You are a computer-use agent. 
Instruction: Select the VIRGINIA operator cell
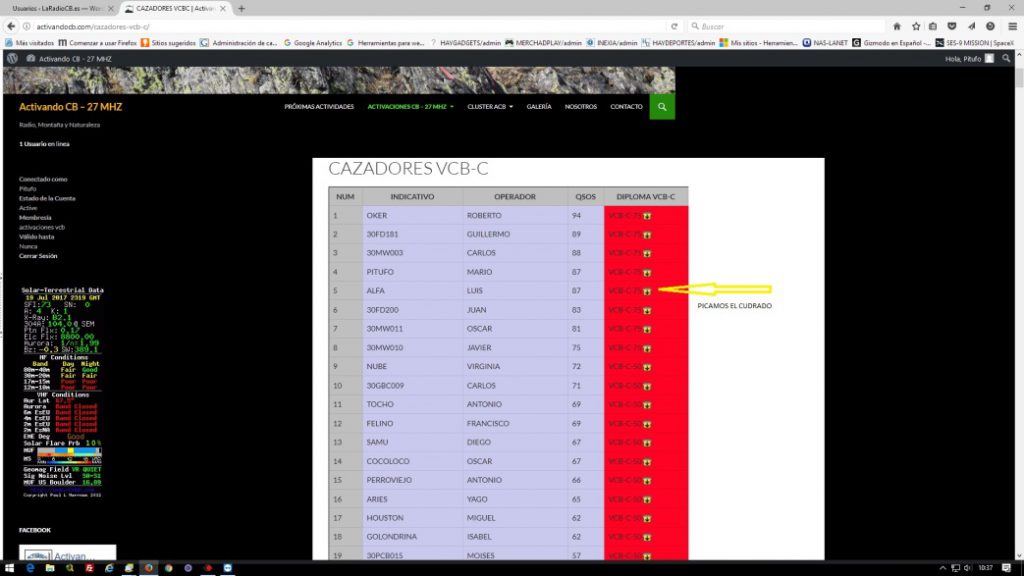[515, 366]
